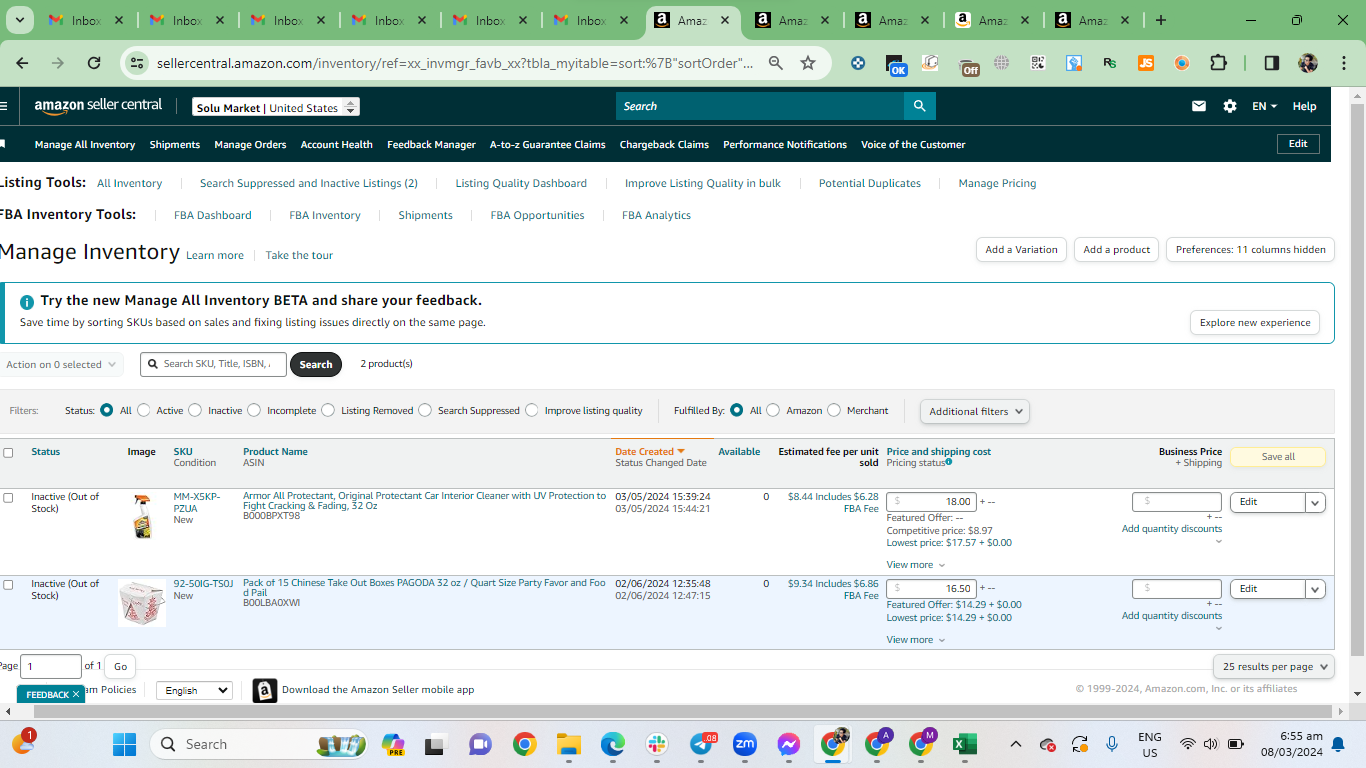Open the seller messages mail icon

[x=1199, y=106]
